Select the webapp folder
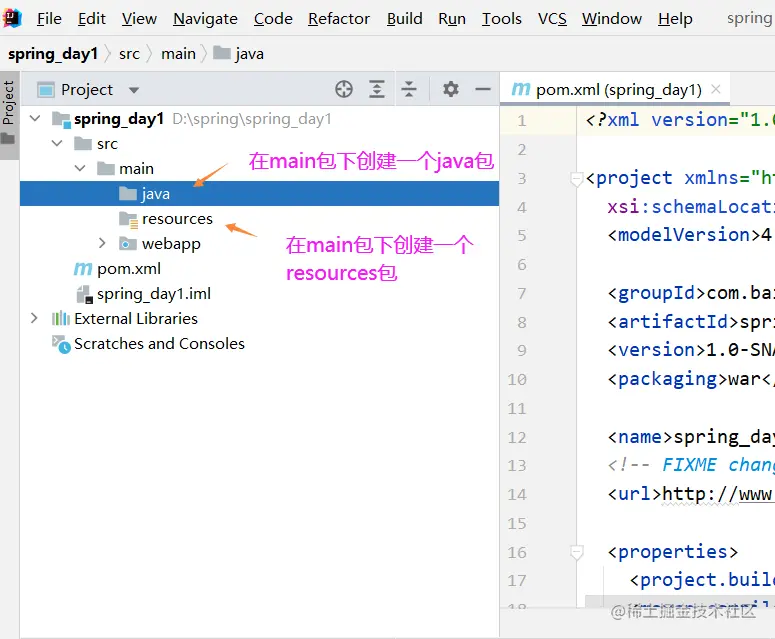The image size is (775, 639). pyautogui.click(x=171, y=244)
